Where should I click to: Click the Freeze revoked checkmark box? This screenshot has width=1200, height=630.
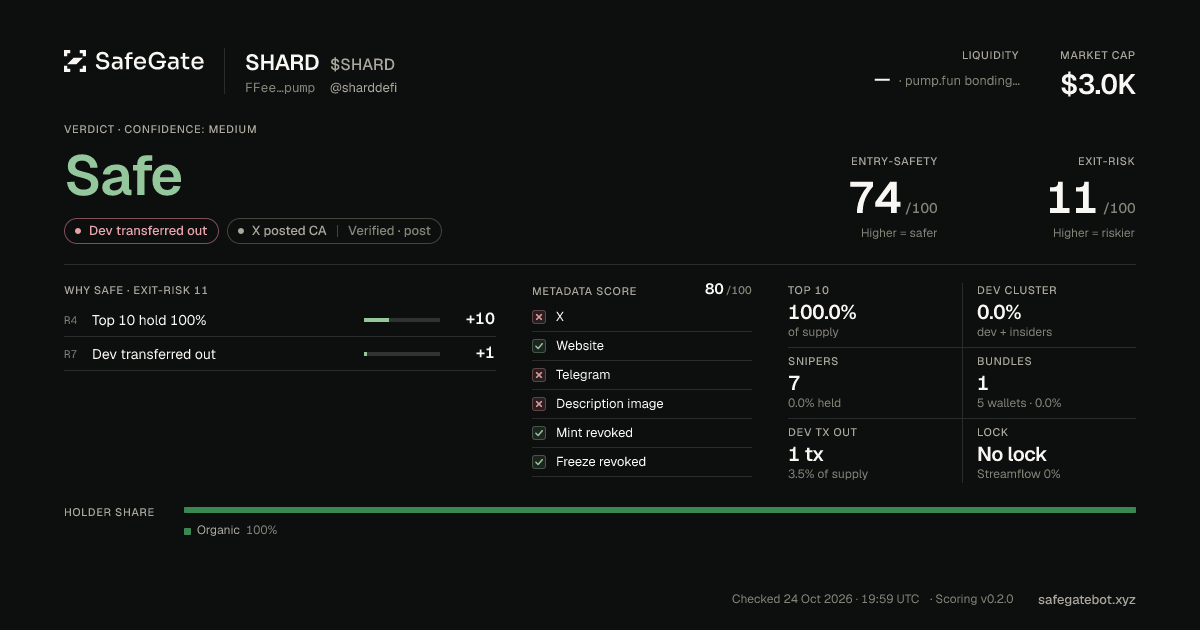click(x=539, y=462)
